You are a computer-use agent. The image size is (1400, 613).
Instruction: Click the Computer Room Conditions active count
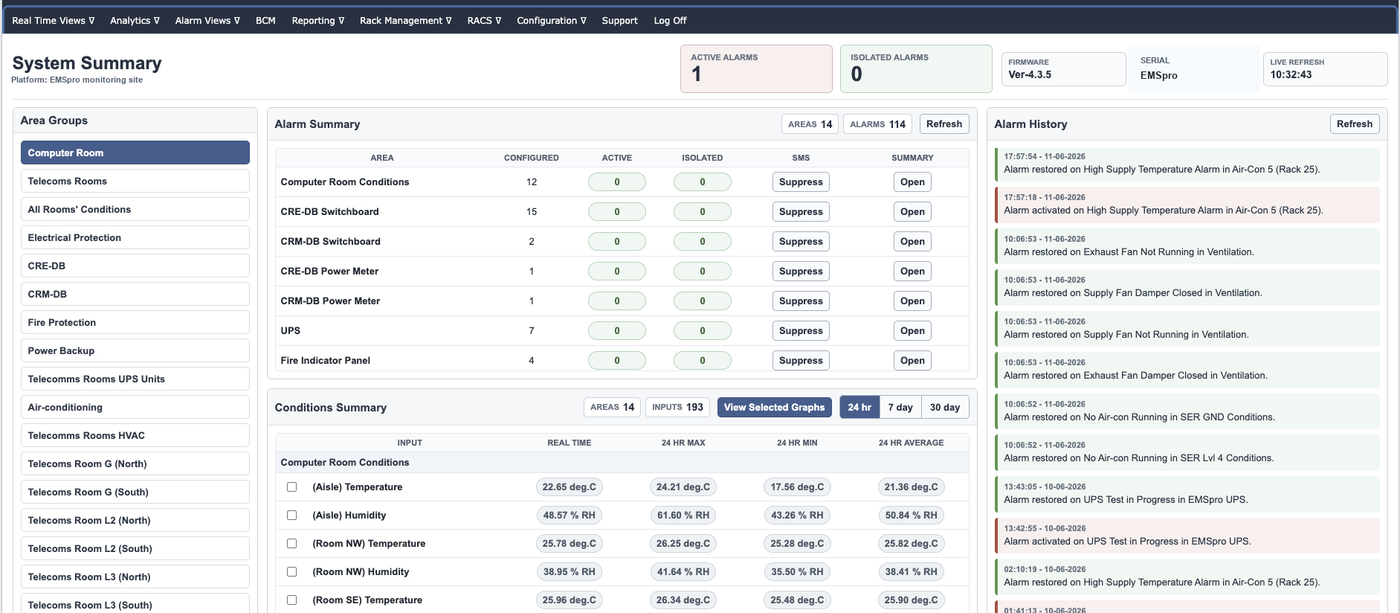pyautogui.click(x=617, y=182)
